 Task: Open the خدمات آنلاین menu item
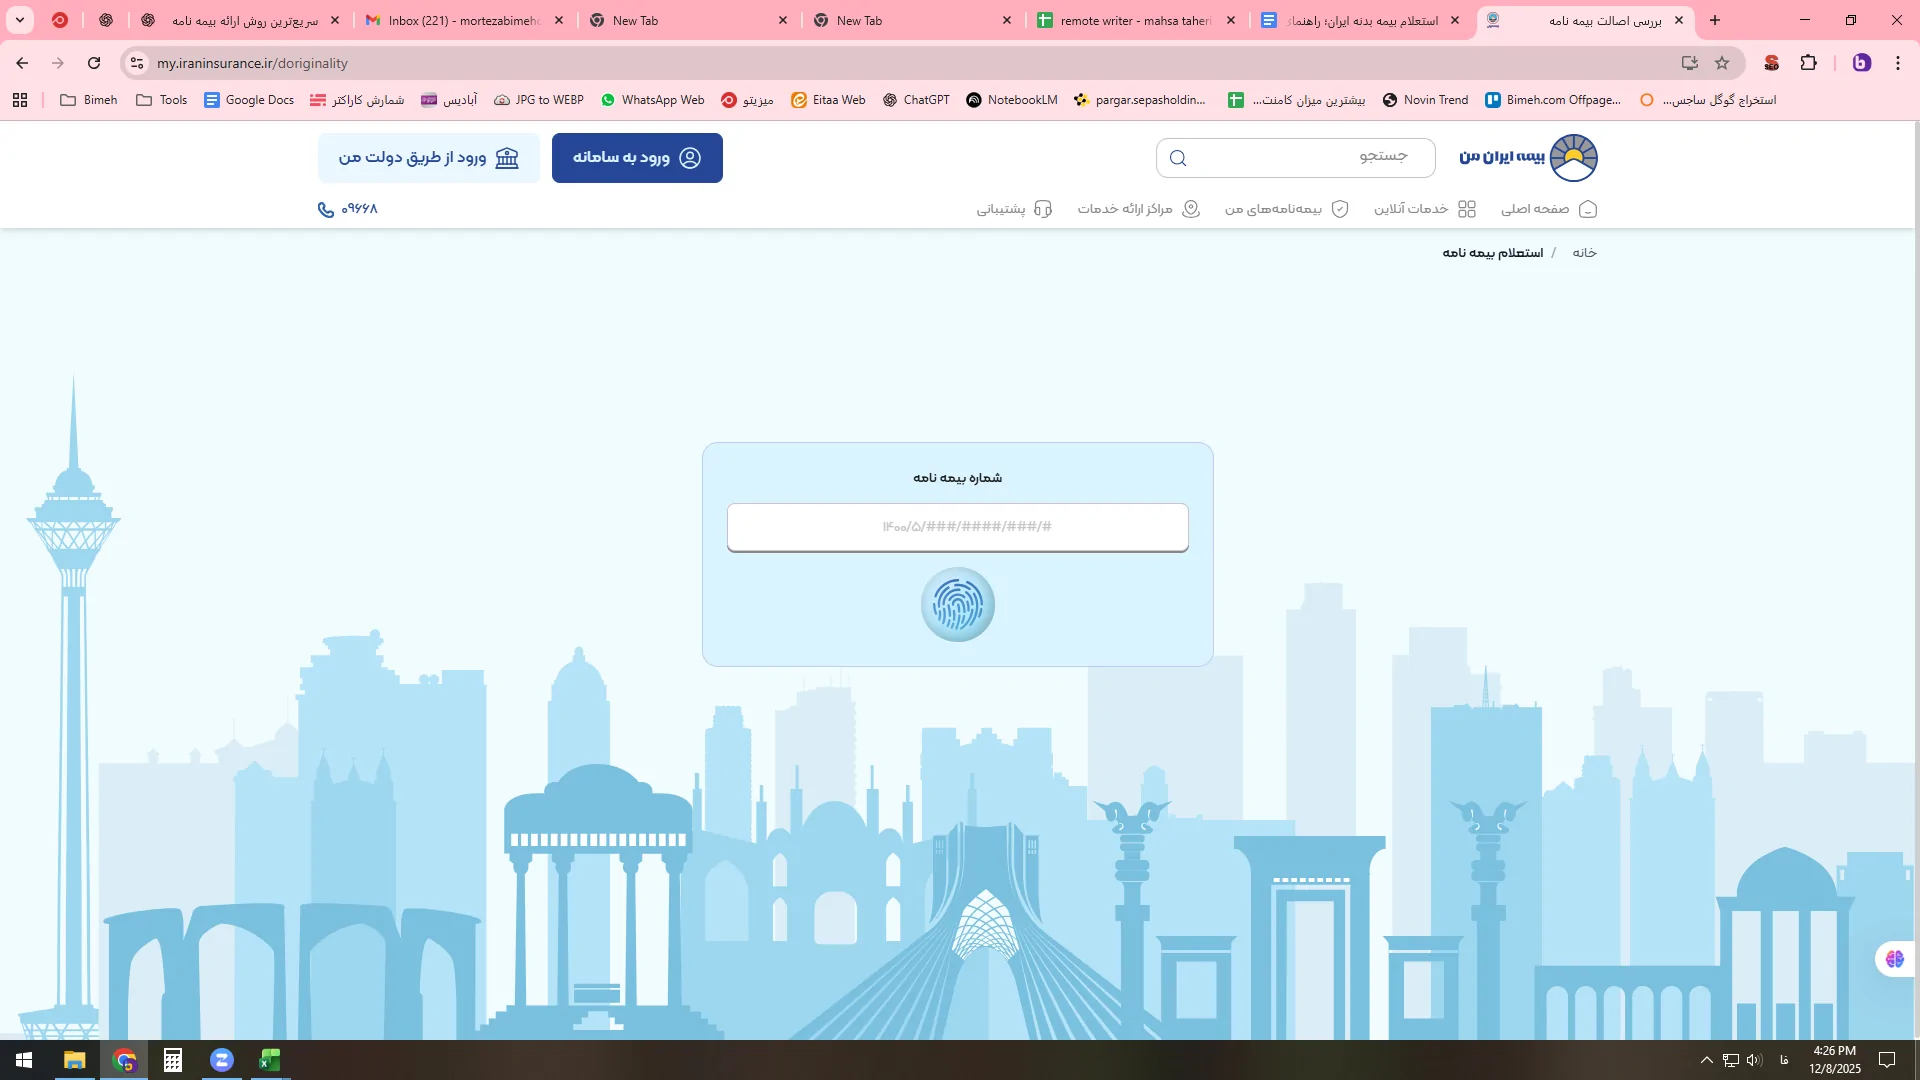(1424, 209)
